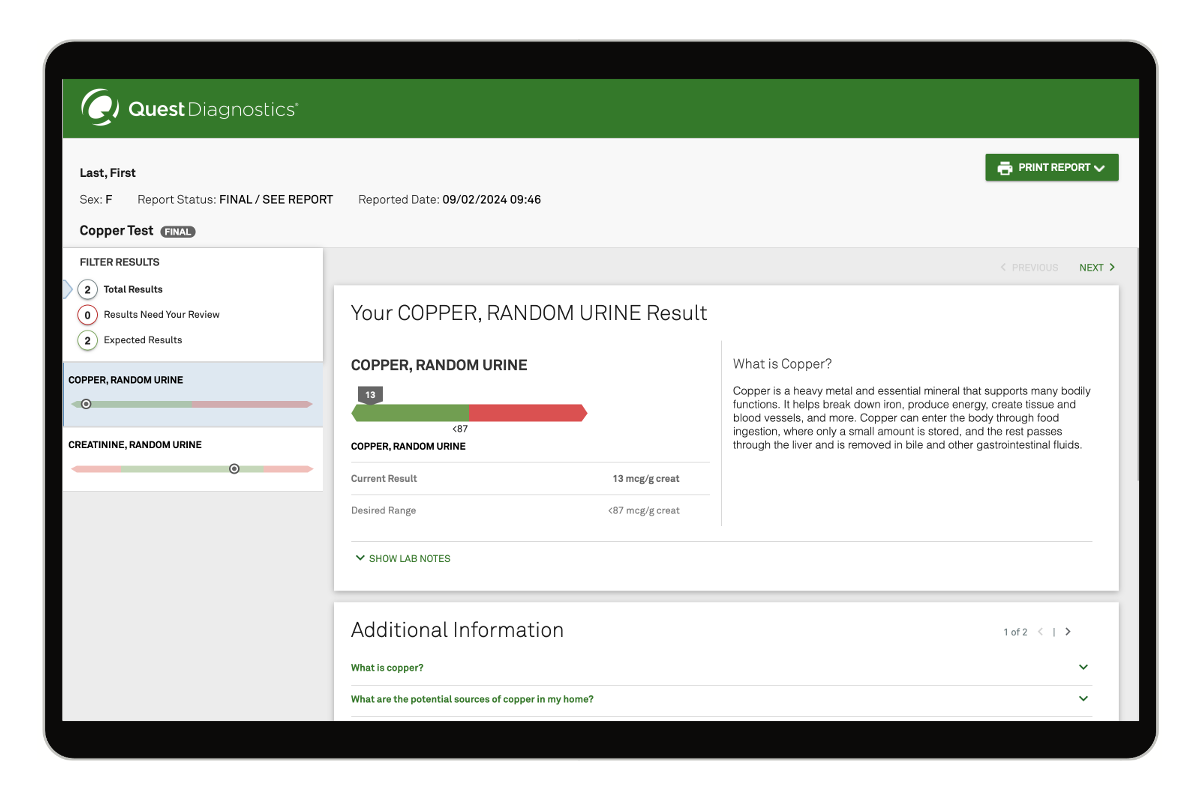Screen dimensions: 1200x800
Task: Click the Next result link
Action: (x=1096, y=268)
